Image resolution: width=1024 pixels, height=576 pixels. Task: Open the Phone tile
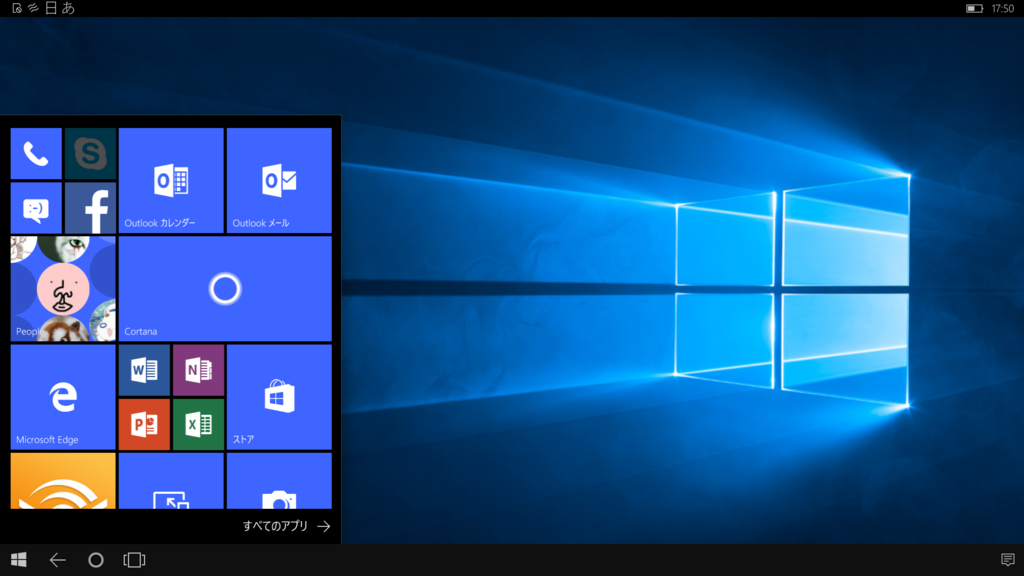[x=36, y=153]
